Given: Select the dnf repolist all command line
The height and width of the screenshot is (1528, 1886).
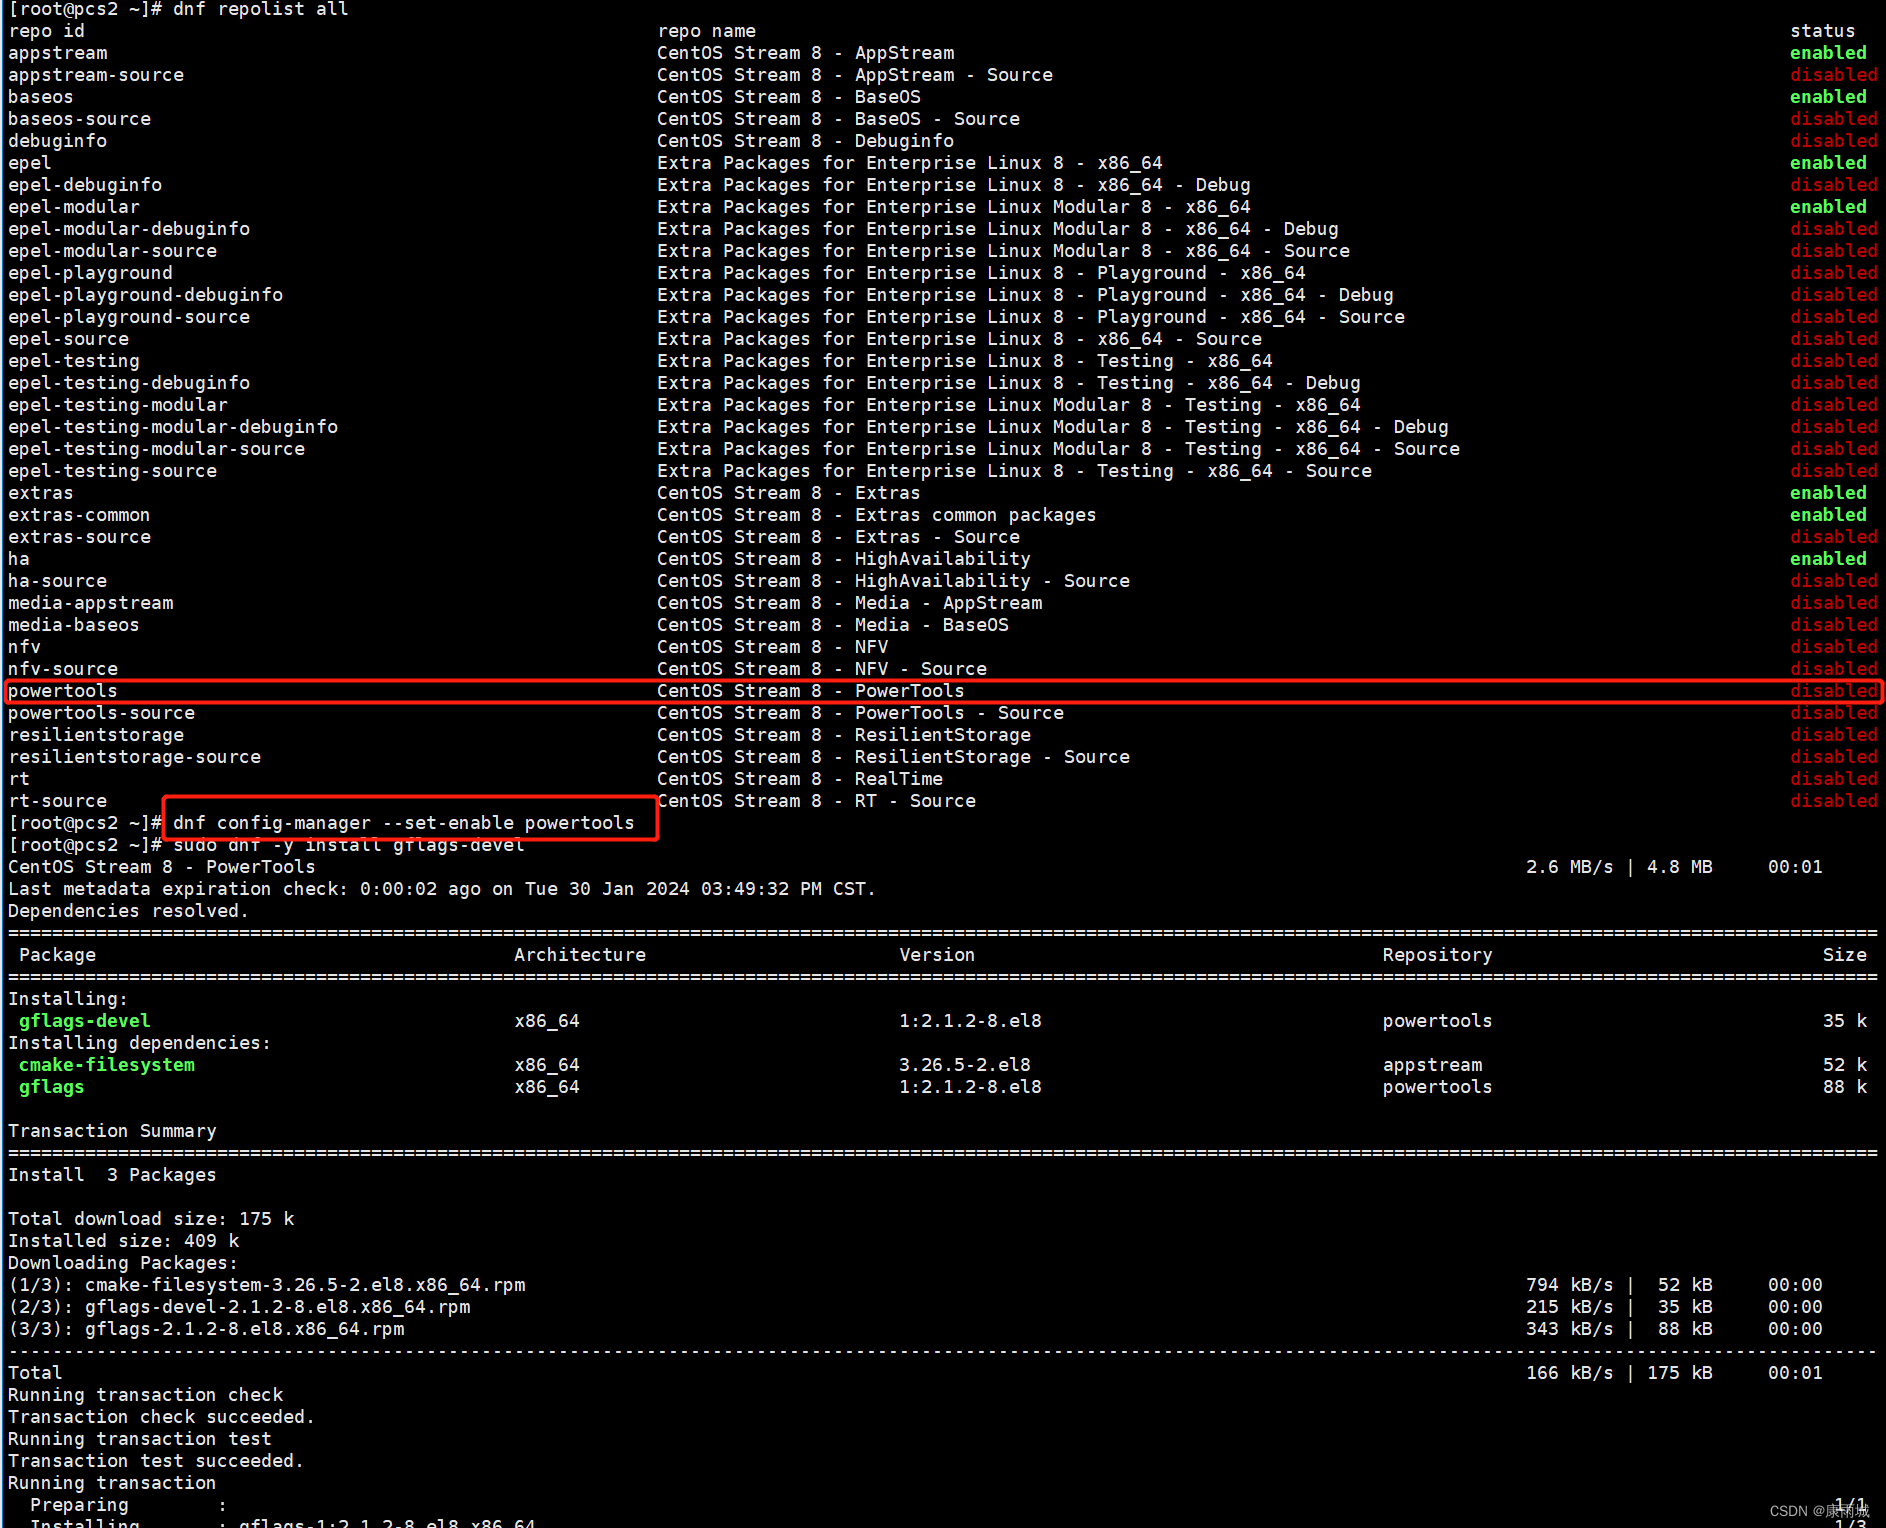Looking at the screenshot, I should pos(260,9).
